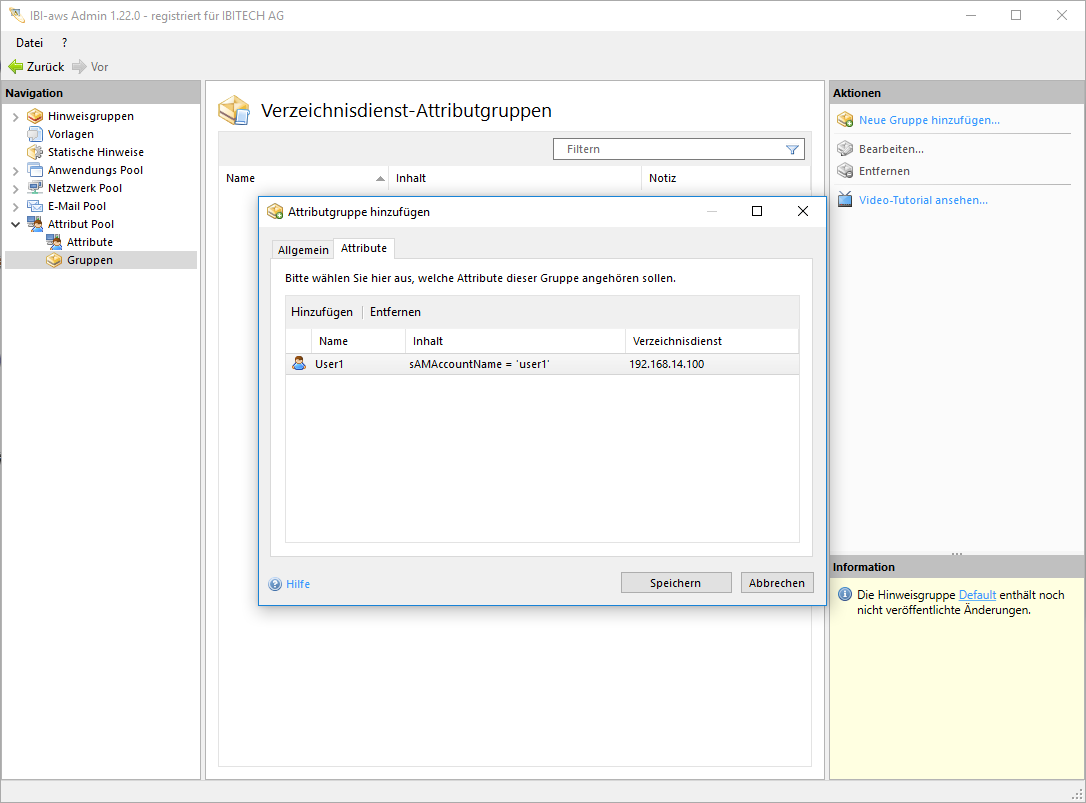Screen dimensions: 1086x803
Task: Open the Datei menu
Action: coord(29,43)
